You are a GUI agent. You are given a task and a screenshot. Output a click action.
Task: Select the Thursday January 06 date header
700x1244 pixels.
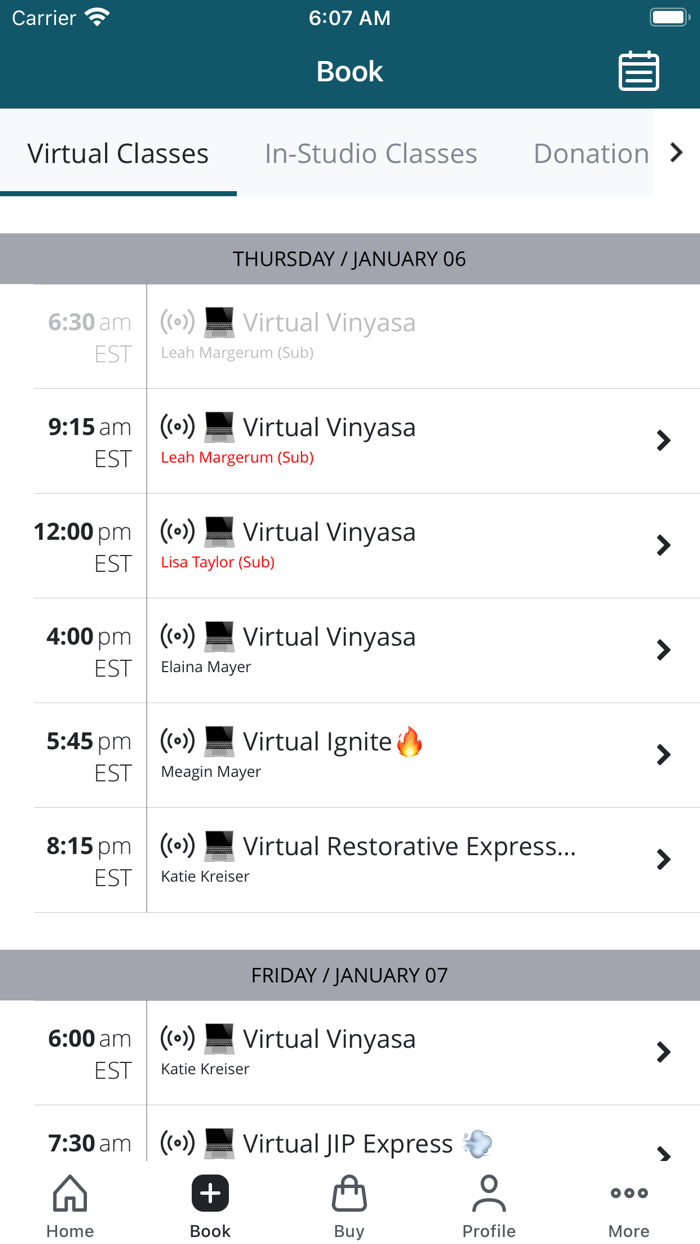click(x=350, y=259)
